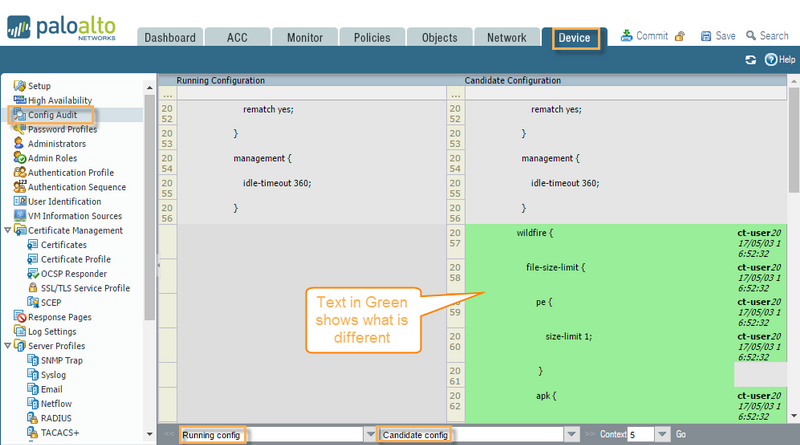This screenshot has width=800, height=445.
Task: Click the Password Profiles icon
Action: tap(19, 129)
